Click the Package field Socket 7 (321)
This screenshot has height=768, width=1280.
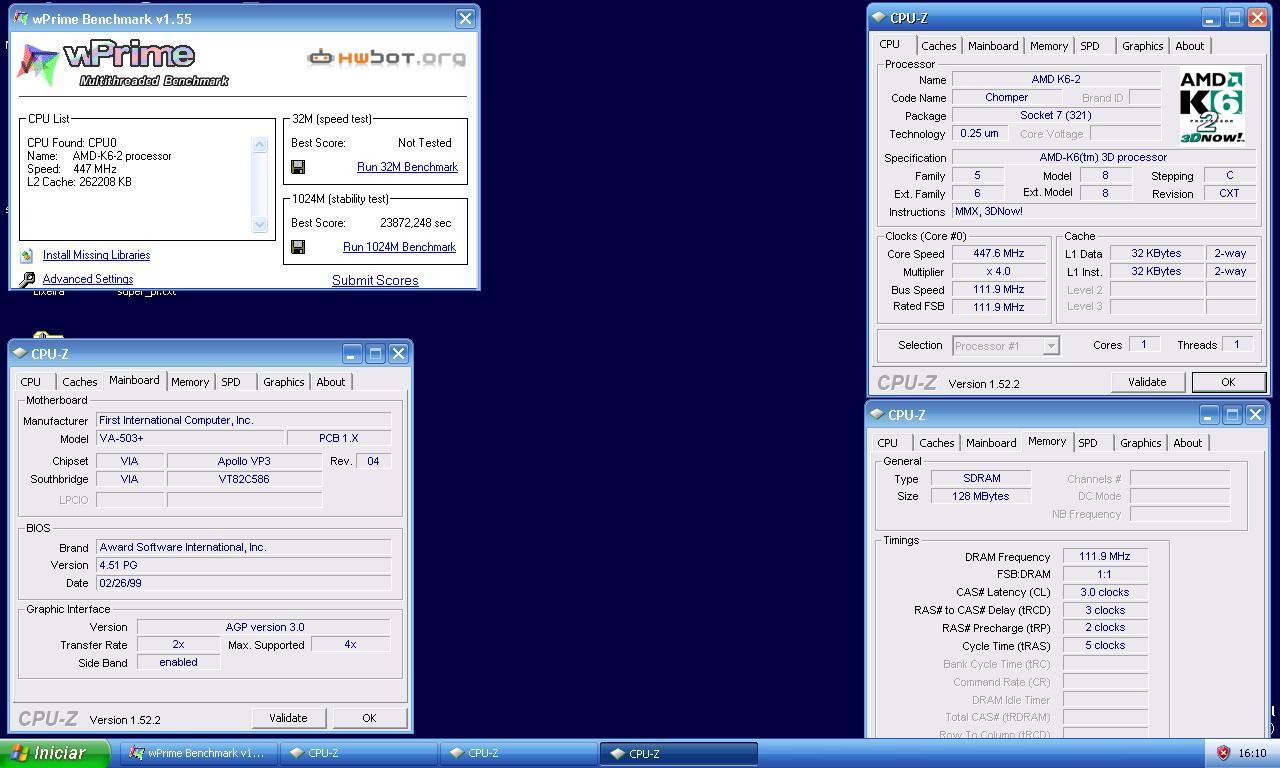click(1056, 116)
